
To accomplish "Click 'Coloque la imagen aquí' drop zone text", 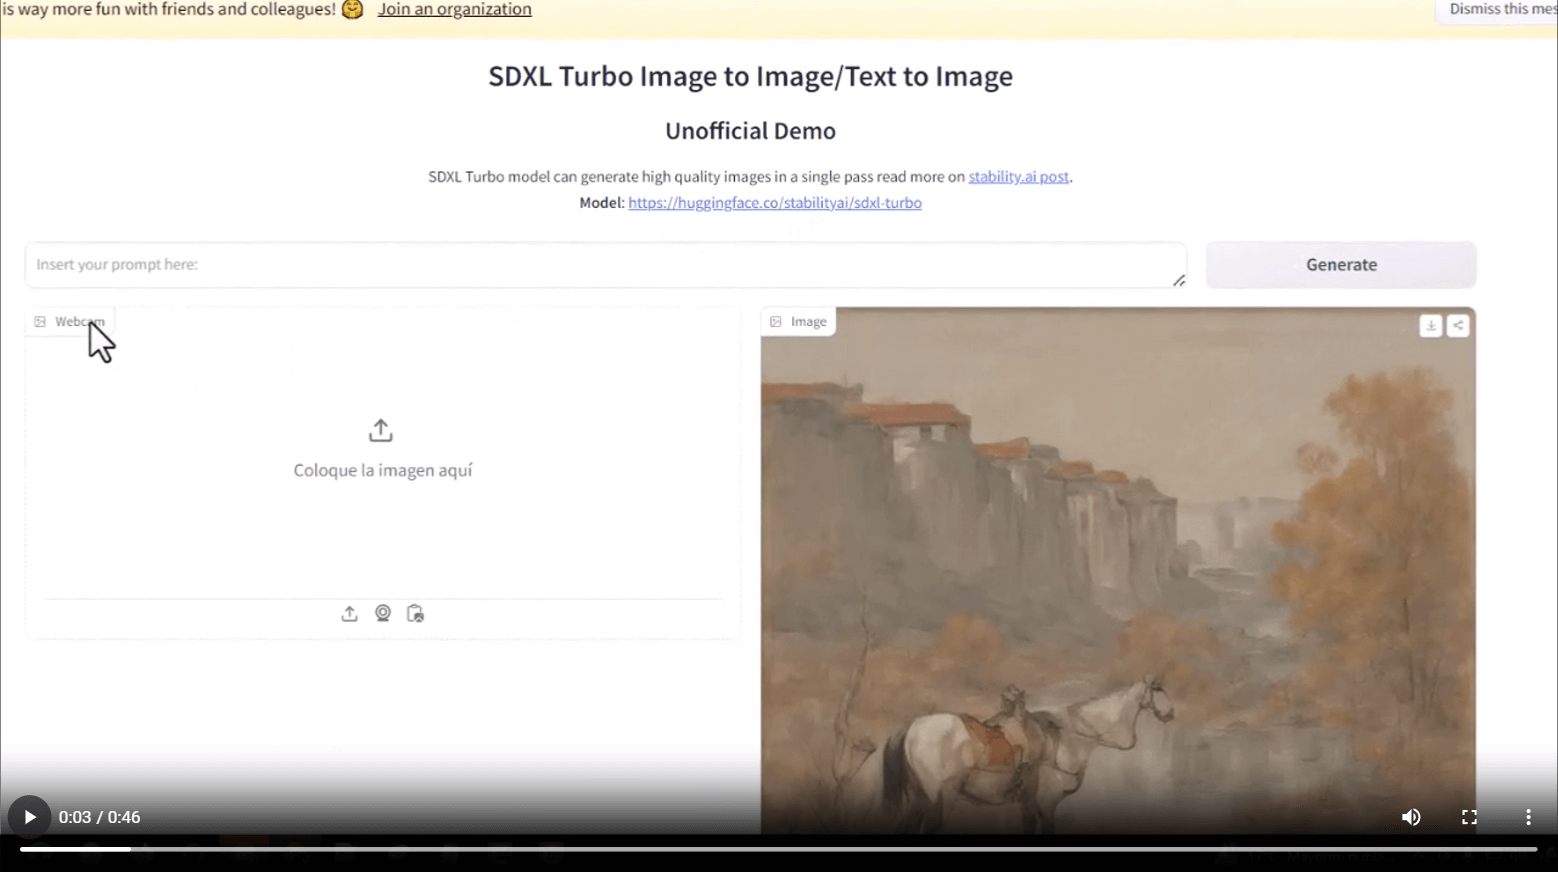I will tap(383, 470).
